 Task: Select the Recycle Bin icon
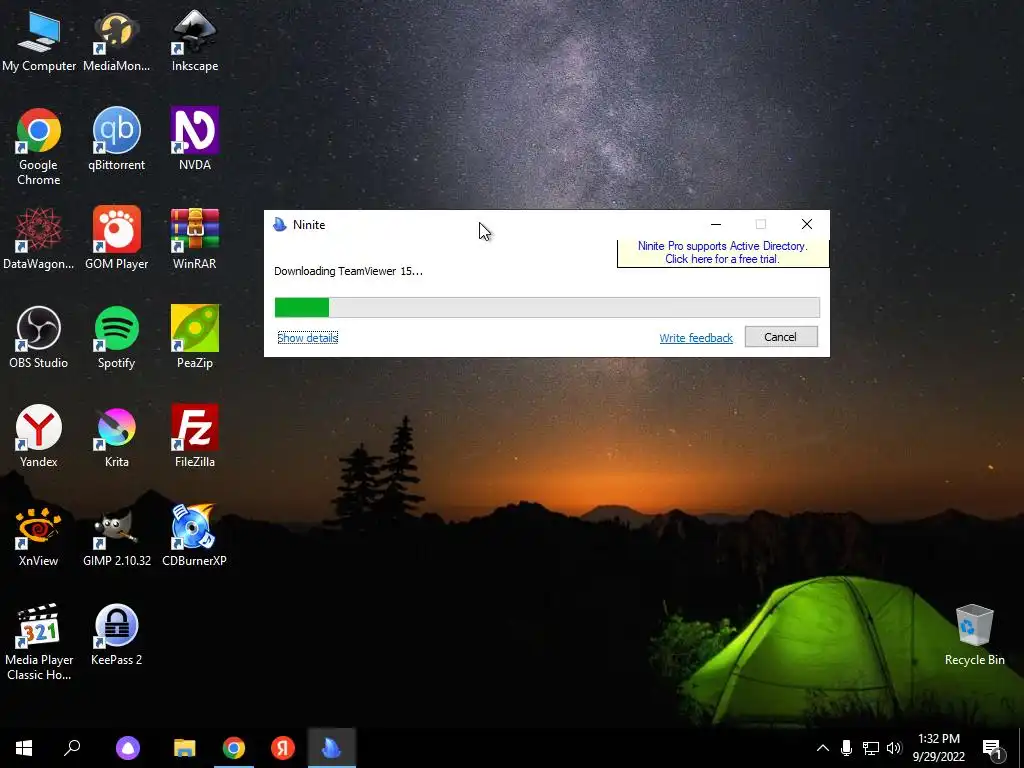pos(974,635)
